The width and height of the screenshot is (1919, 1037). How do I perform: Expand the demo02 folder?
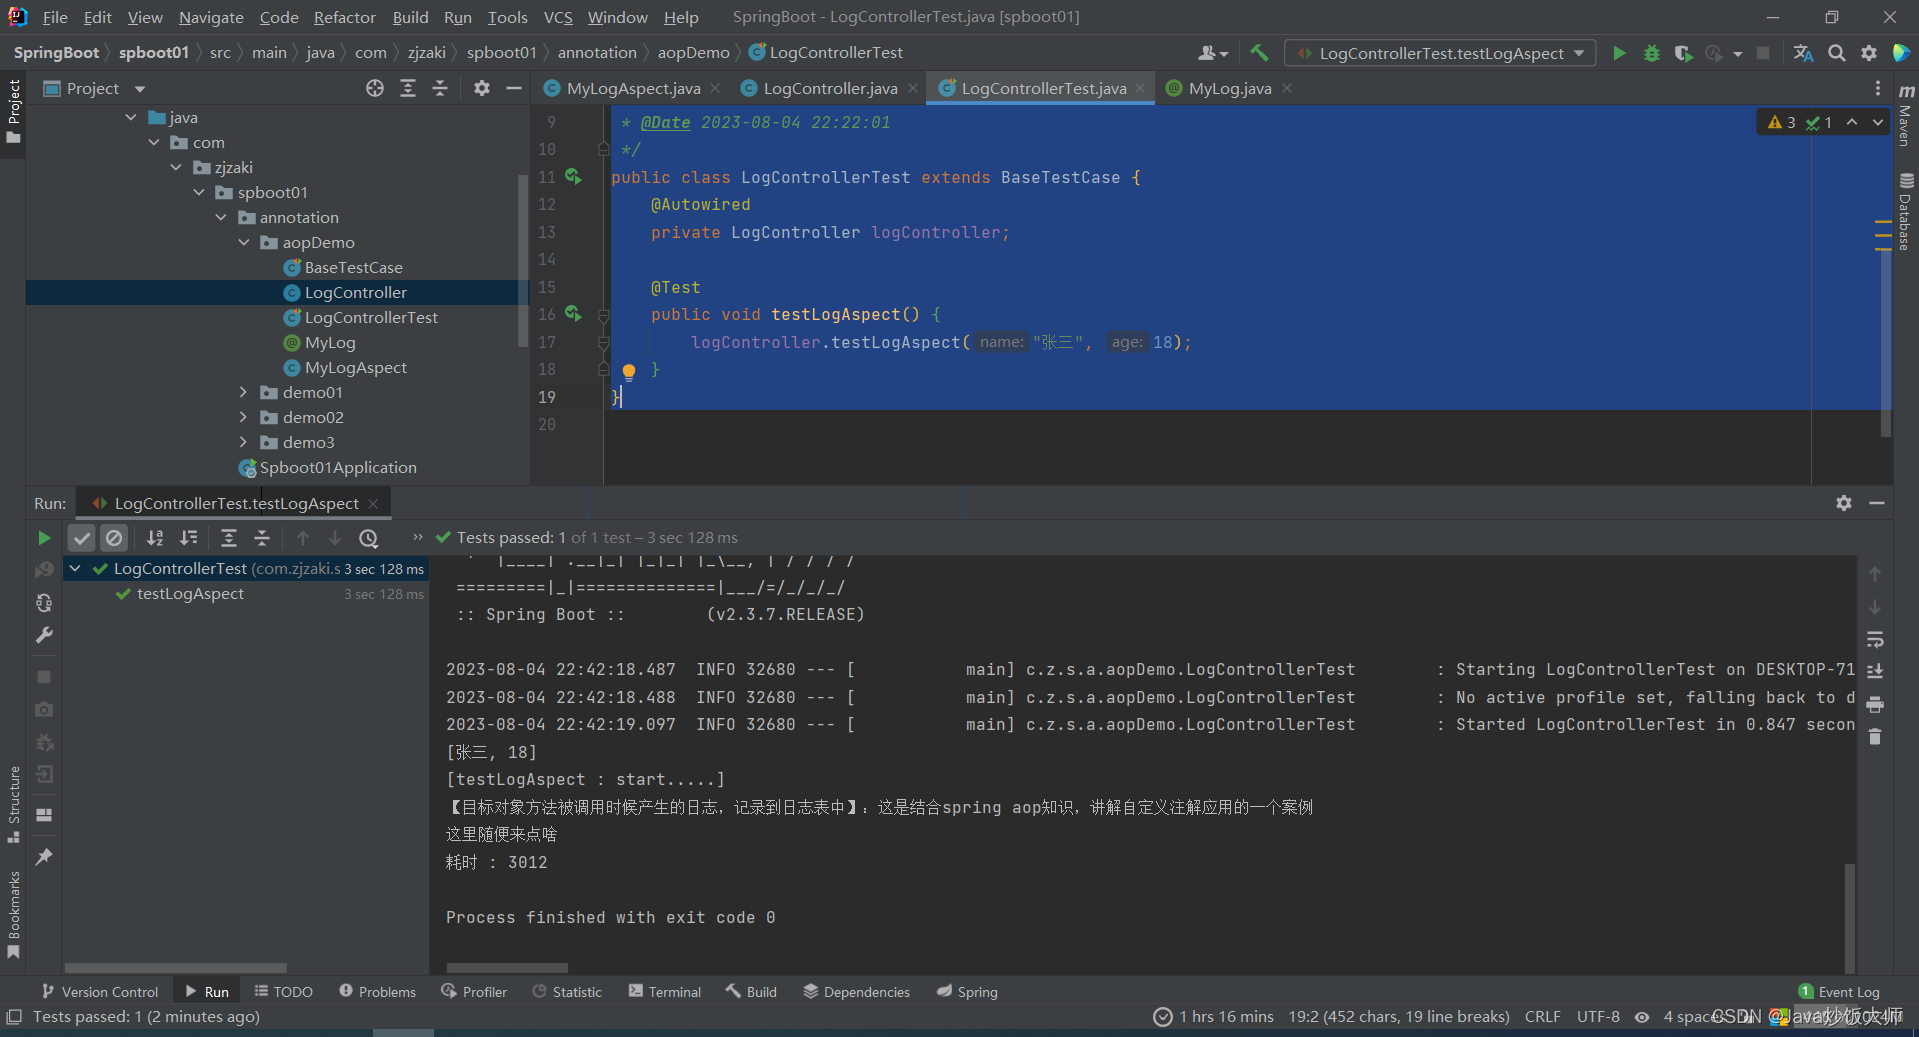tap(243, 417)
